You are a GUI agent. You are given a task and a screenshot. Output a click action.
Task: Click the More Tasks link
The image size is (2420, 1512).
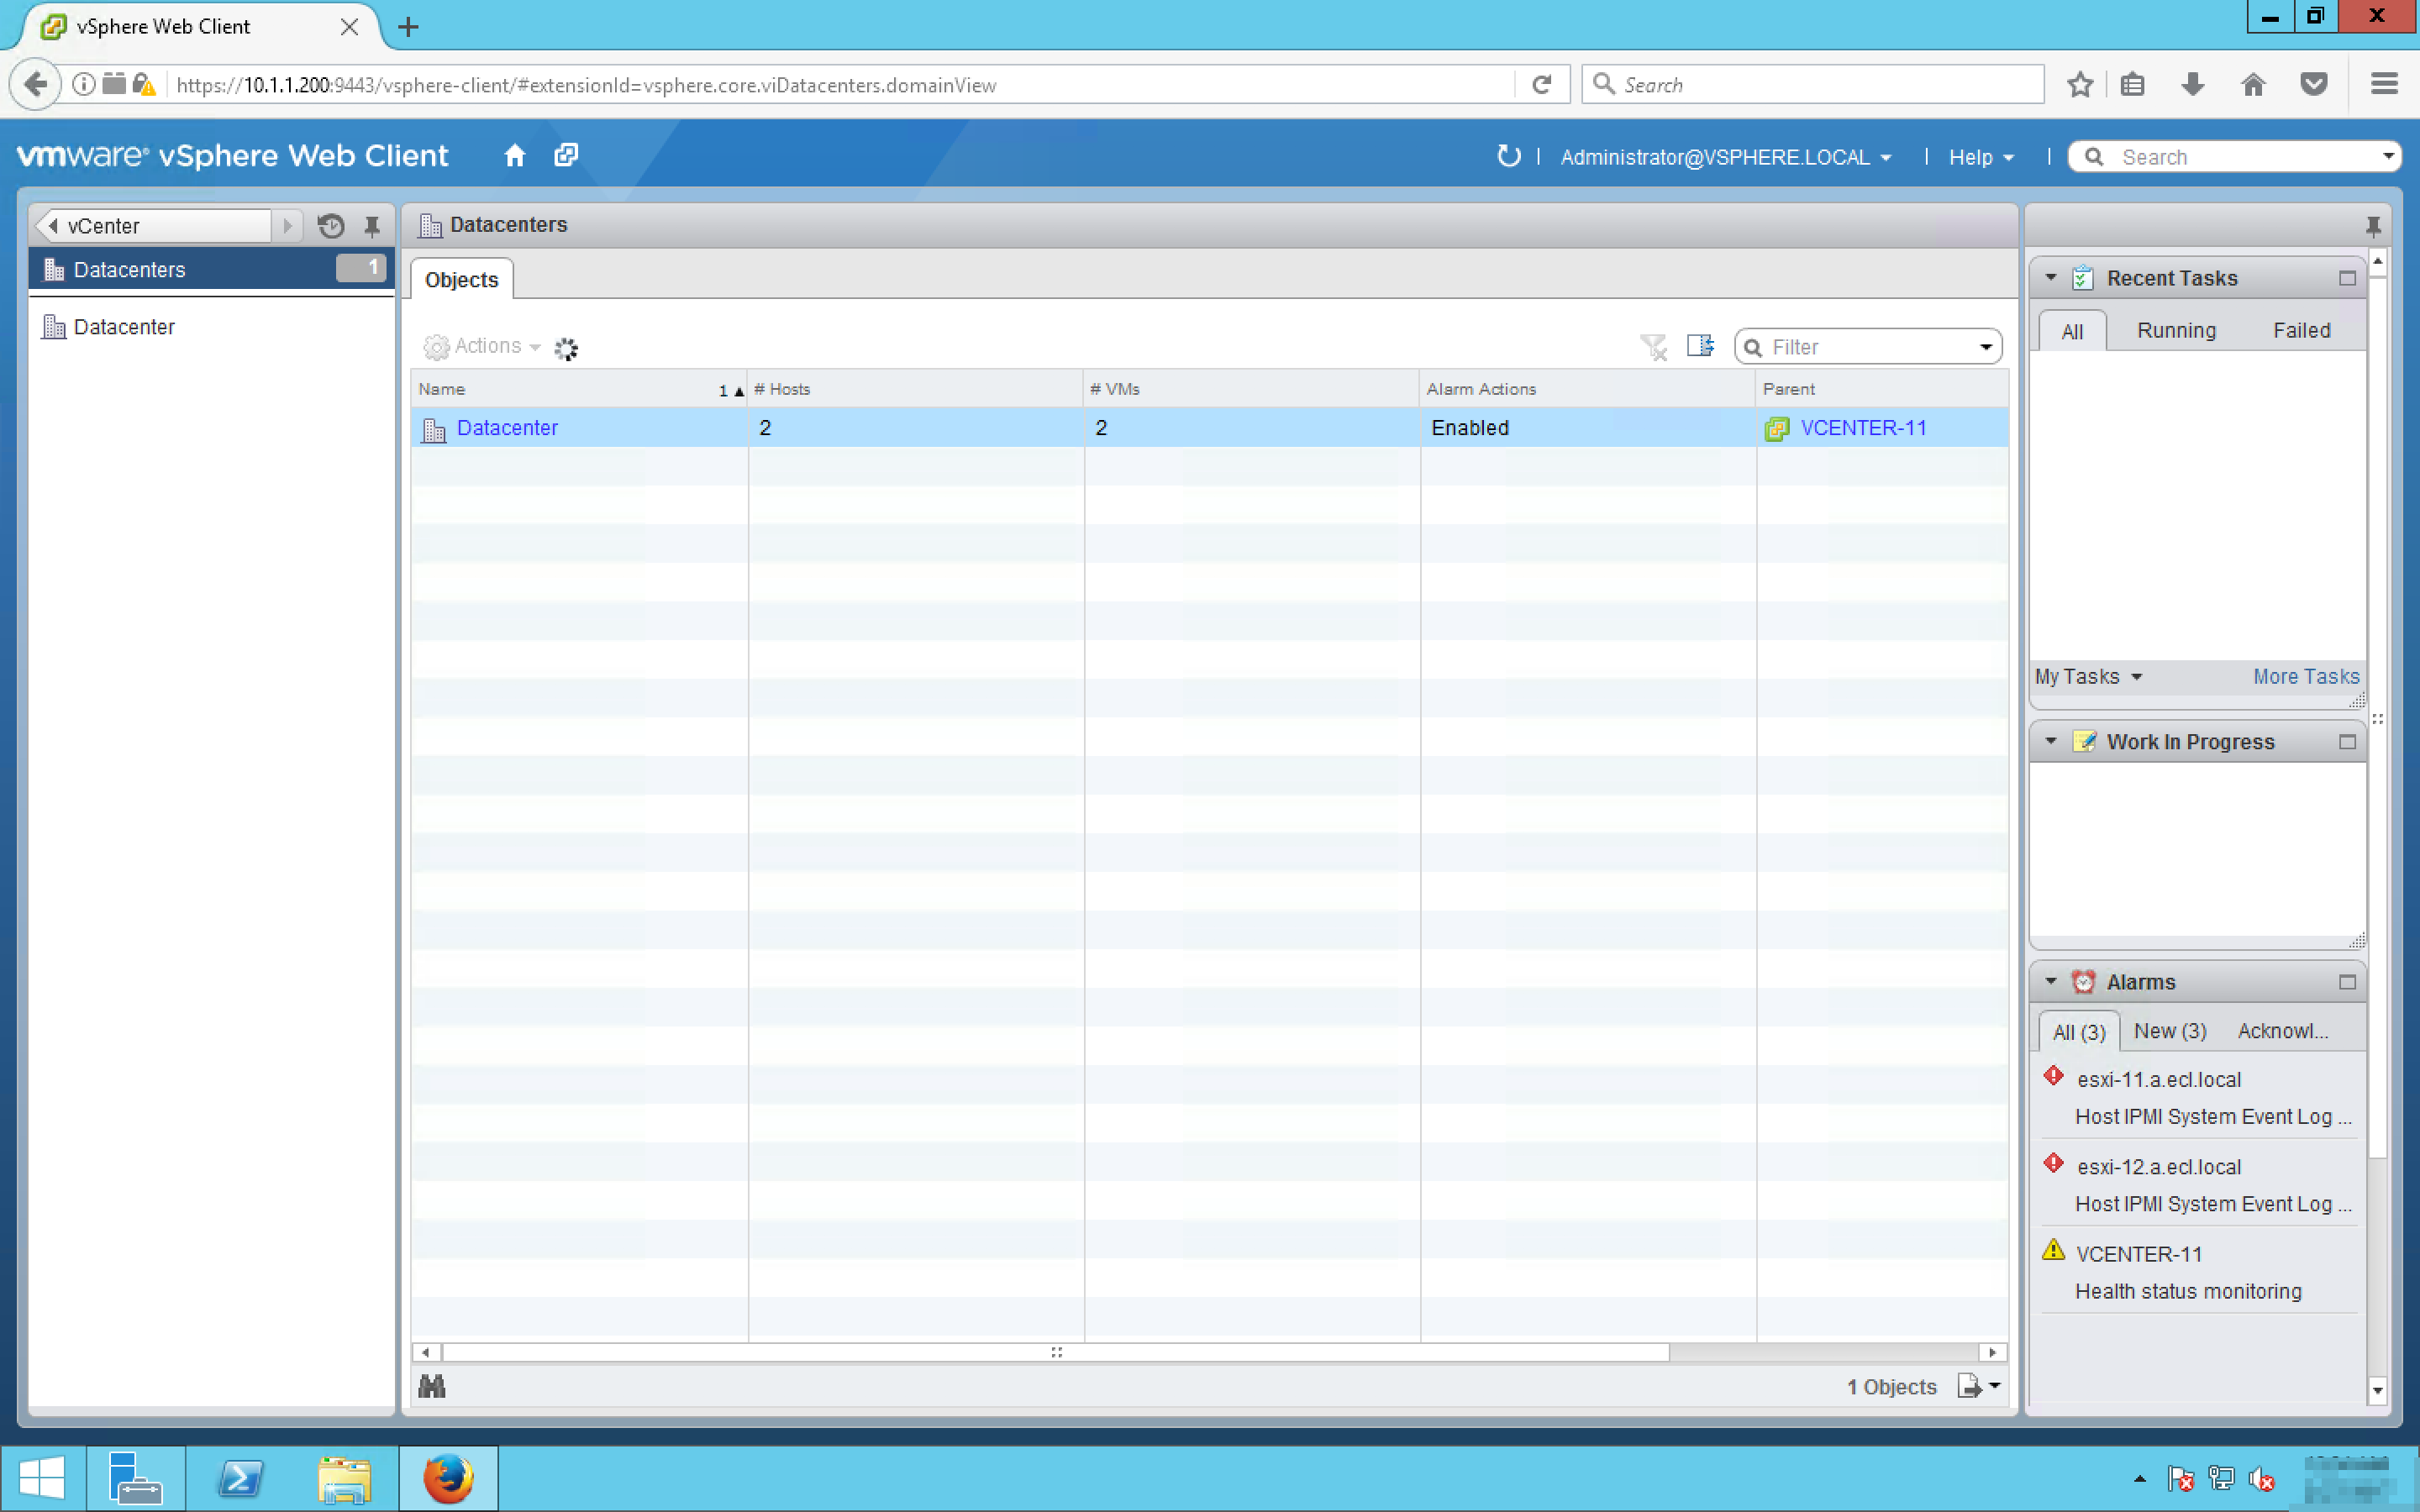(x=2305, y=677)
